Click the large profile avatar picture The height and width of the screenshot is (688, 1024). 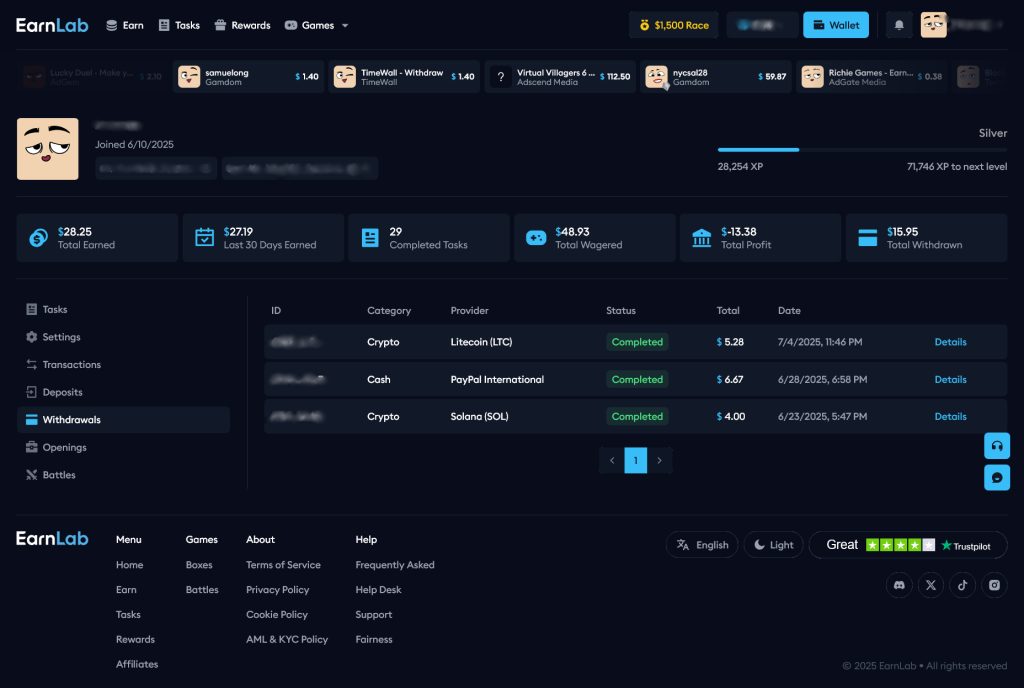click(x=48, y=149)
